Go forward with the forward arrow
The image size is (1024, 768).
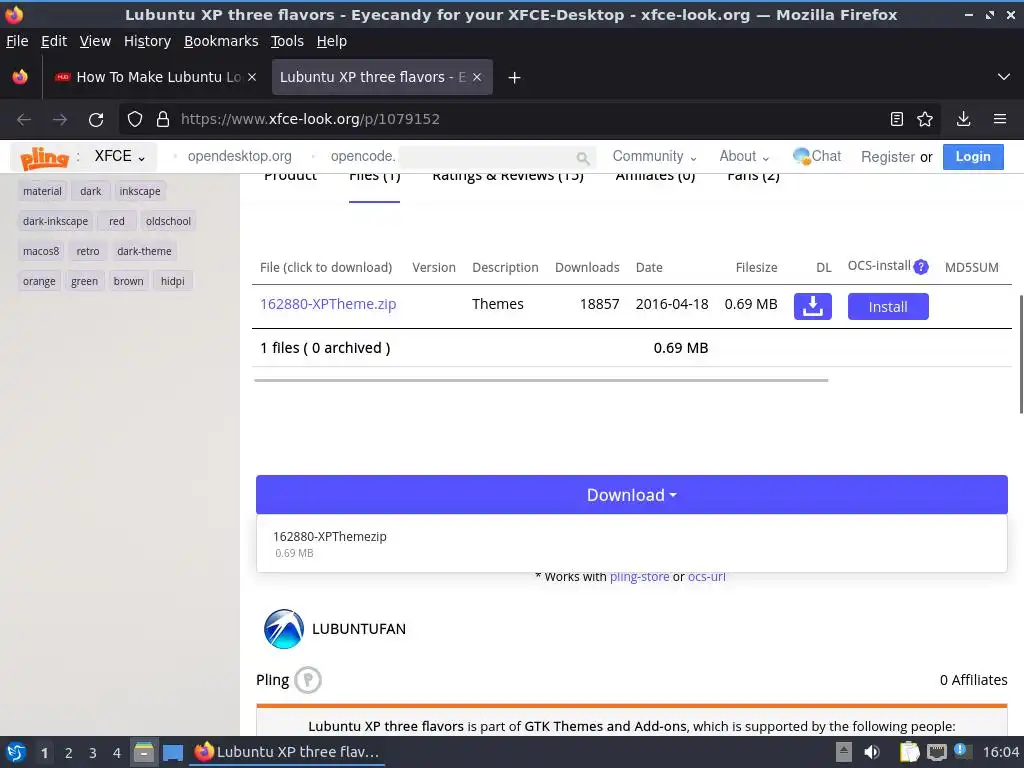pyautogui.click(x=60, y=120)
